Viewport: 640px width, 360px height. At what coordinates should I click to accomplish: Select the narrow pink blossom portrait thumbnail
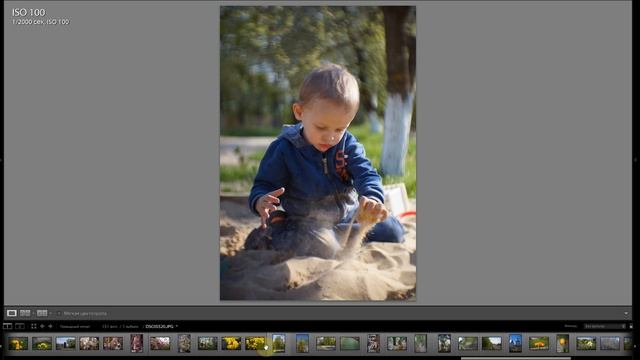[137, 343]
